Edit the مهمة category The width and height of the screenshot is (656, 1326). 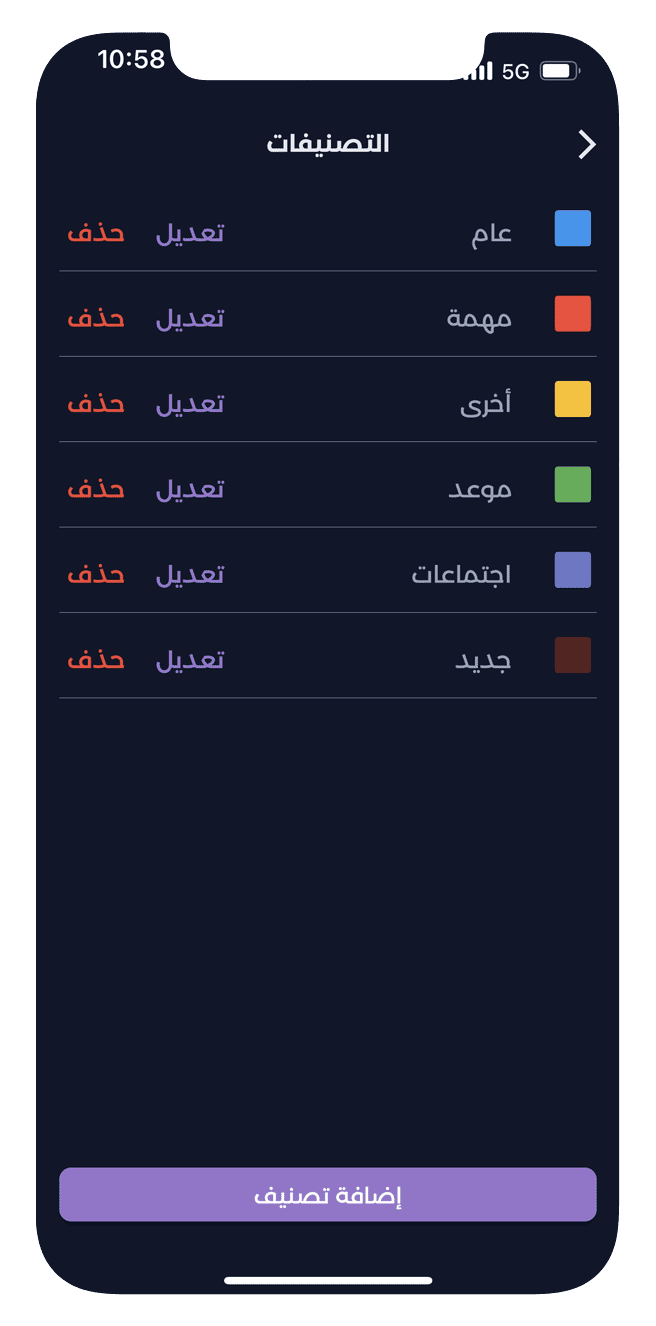tap(190, 317)
